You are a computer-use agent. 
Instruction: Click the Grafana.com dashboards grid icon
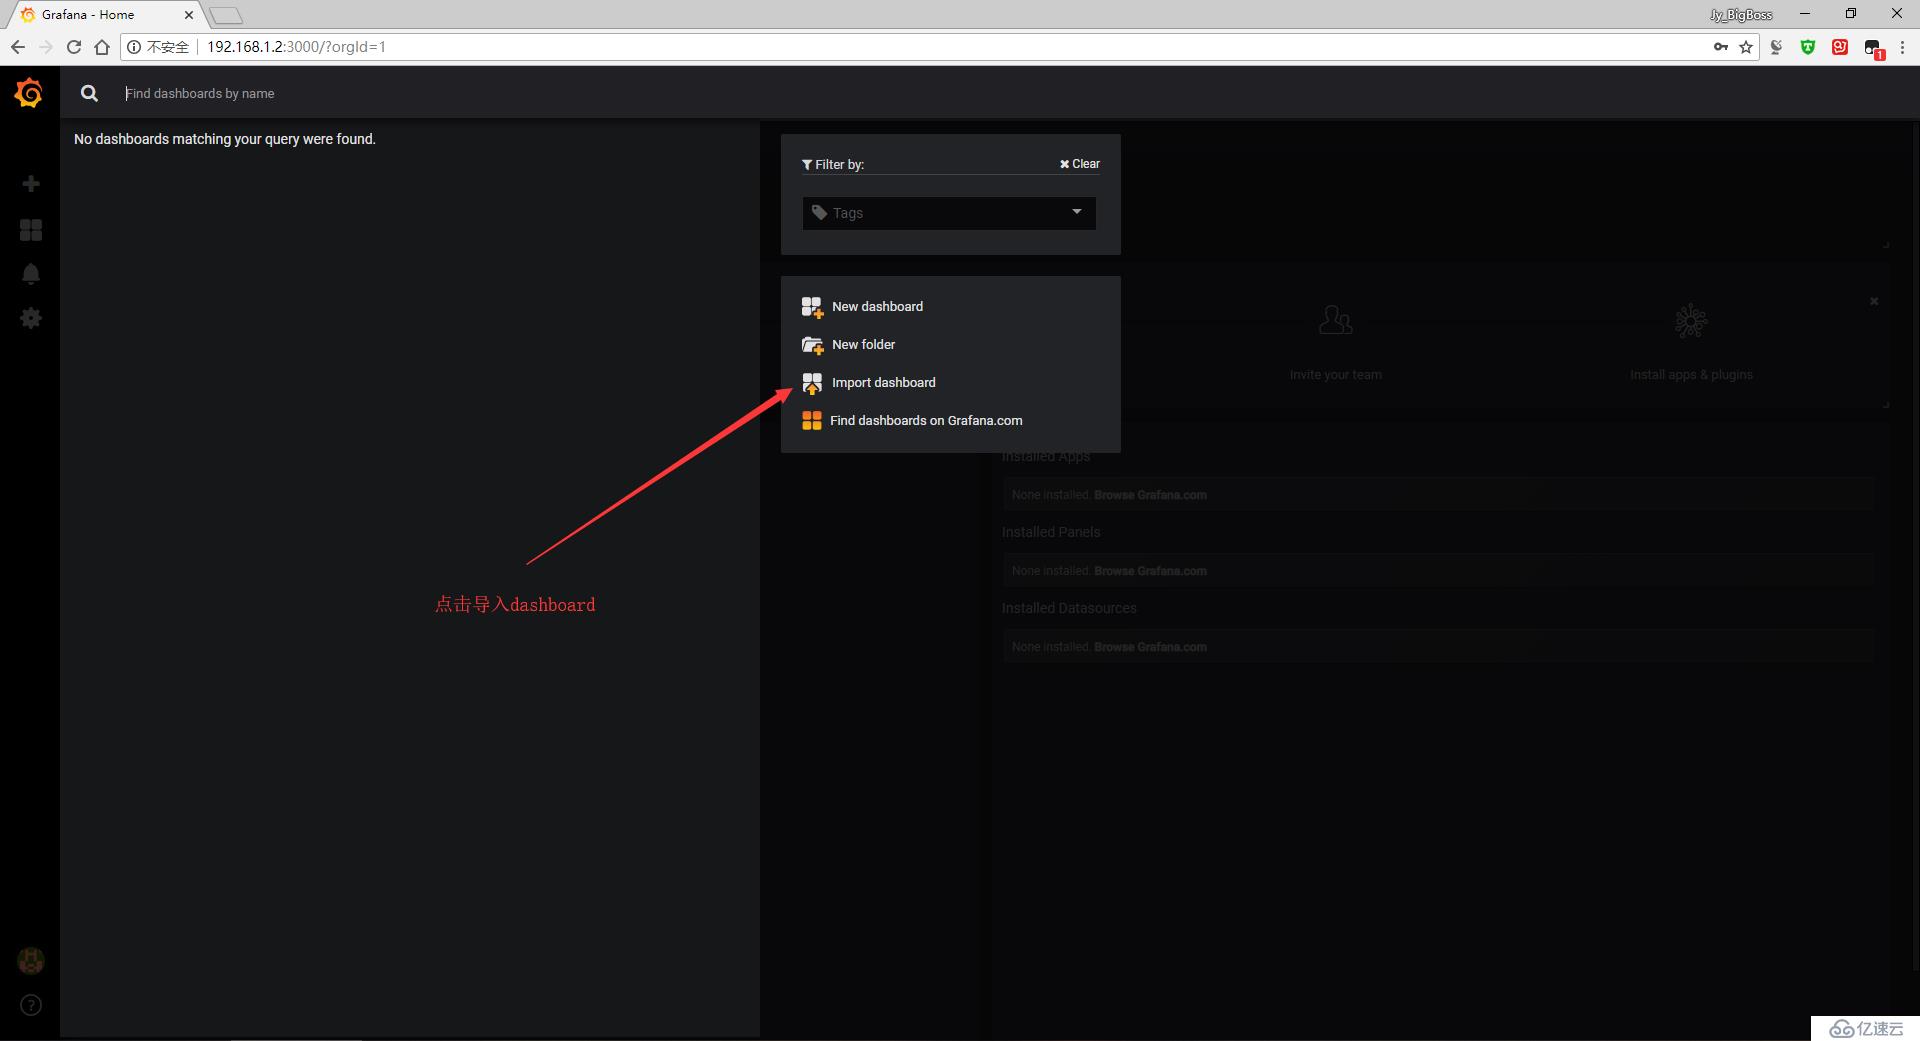[812, 421]
